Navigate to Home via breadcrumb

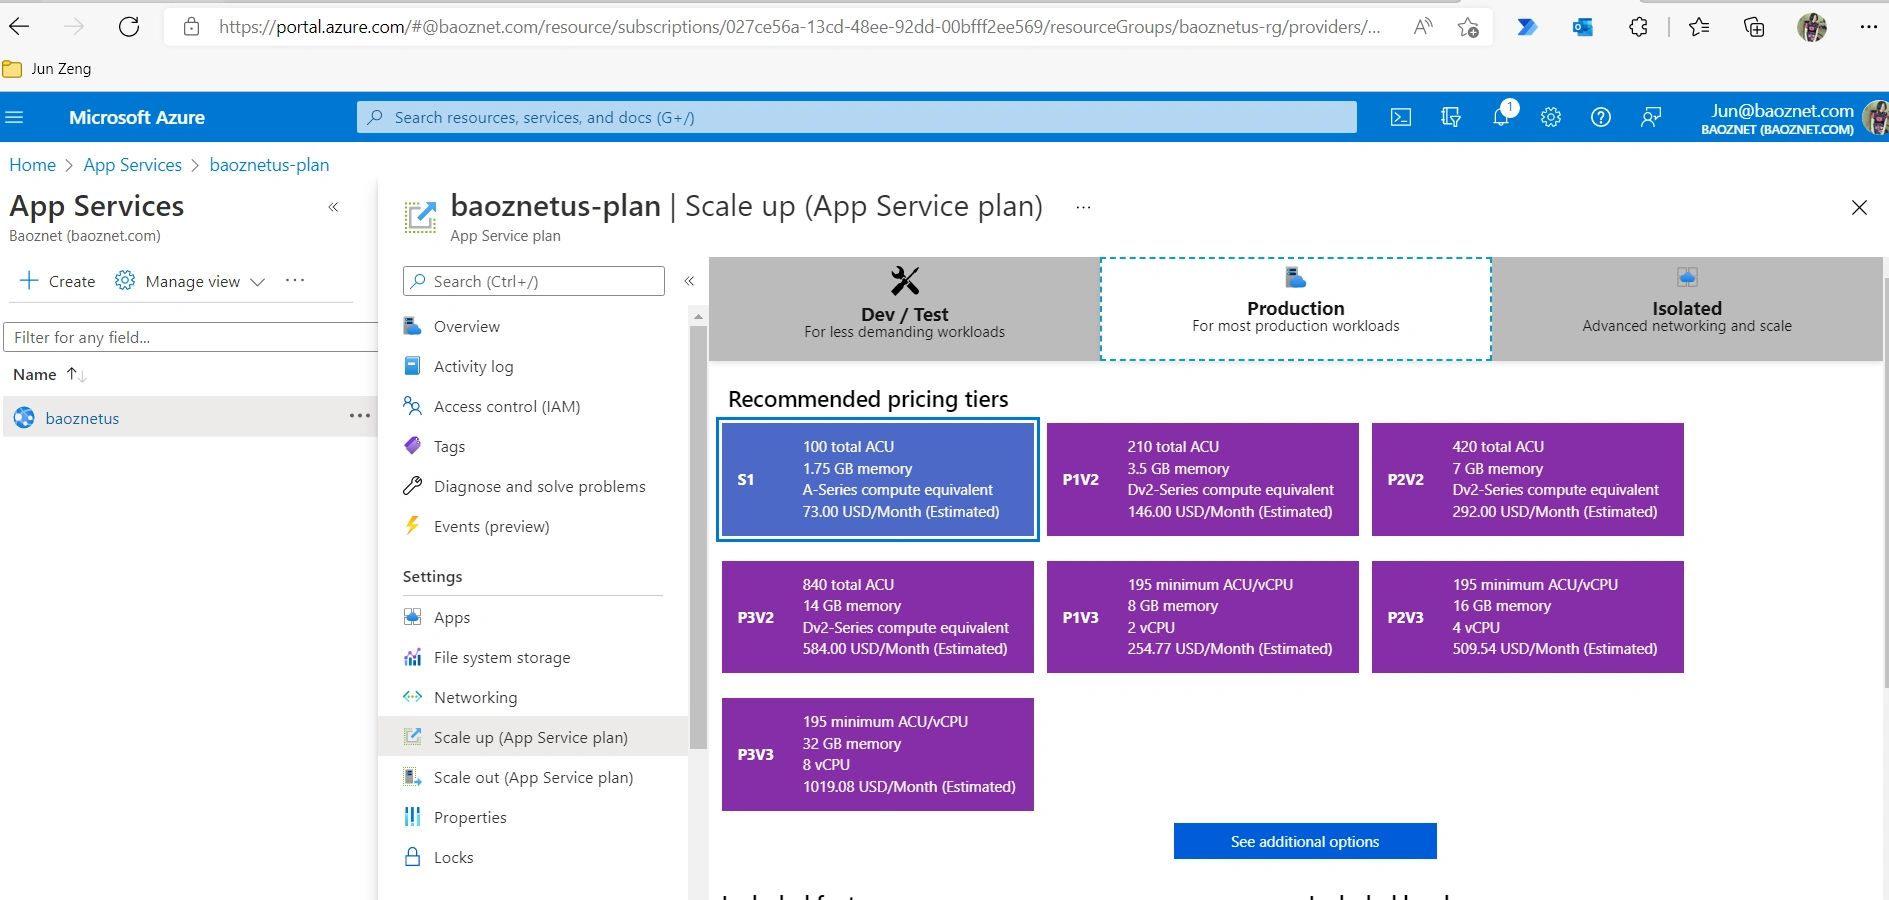click(32, 164)
